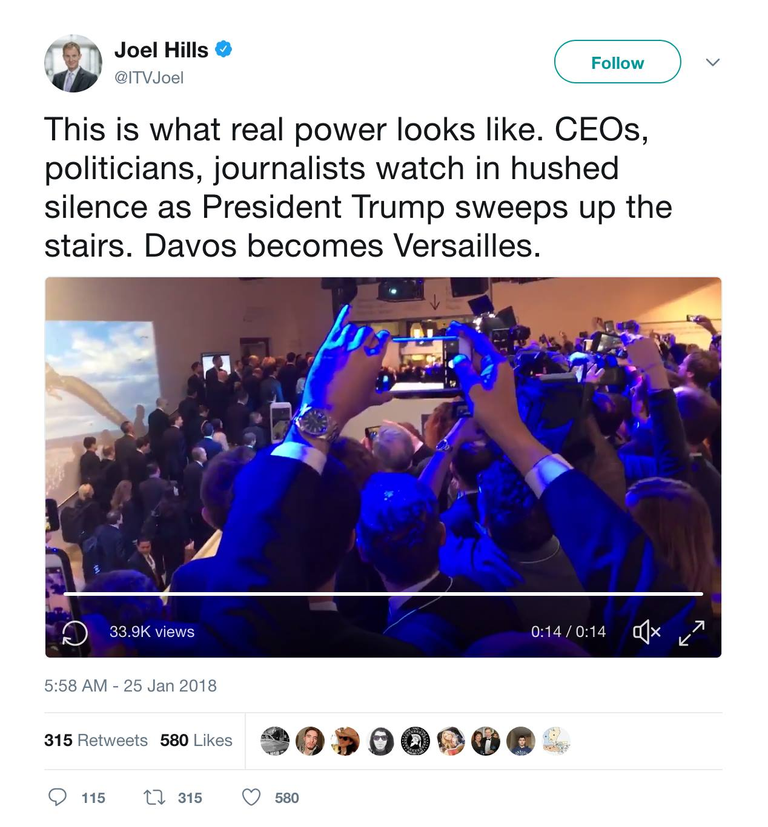
Task: Open the 580 Likes list
Action: point(196,741)
